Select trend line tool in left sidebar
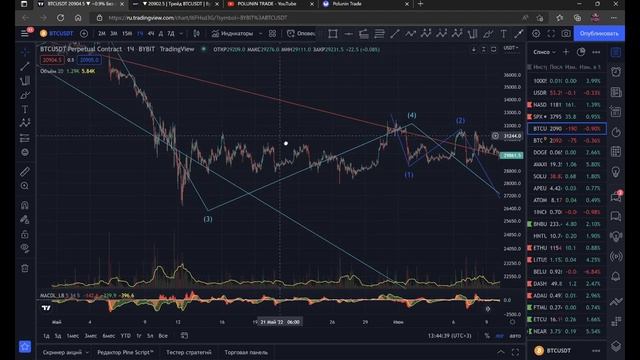Image resolution: width=640 pixels, height=360 pixels. [25, 66]
